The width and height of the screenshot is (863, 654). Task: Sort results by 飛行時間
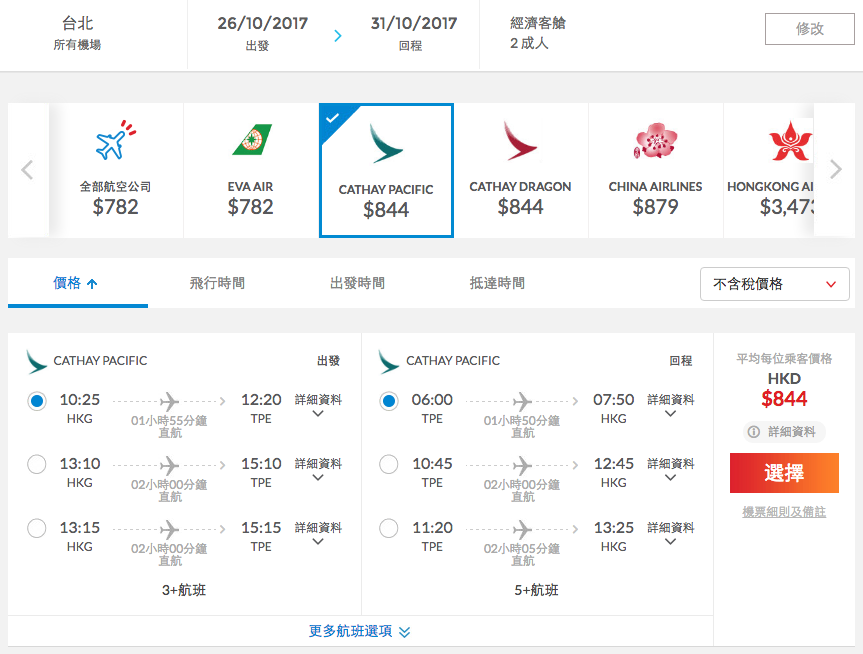217,284
